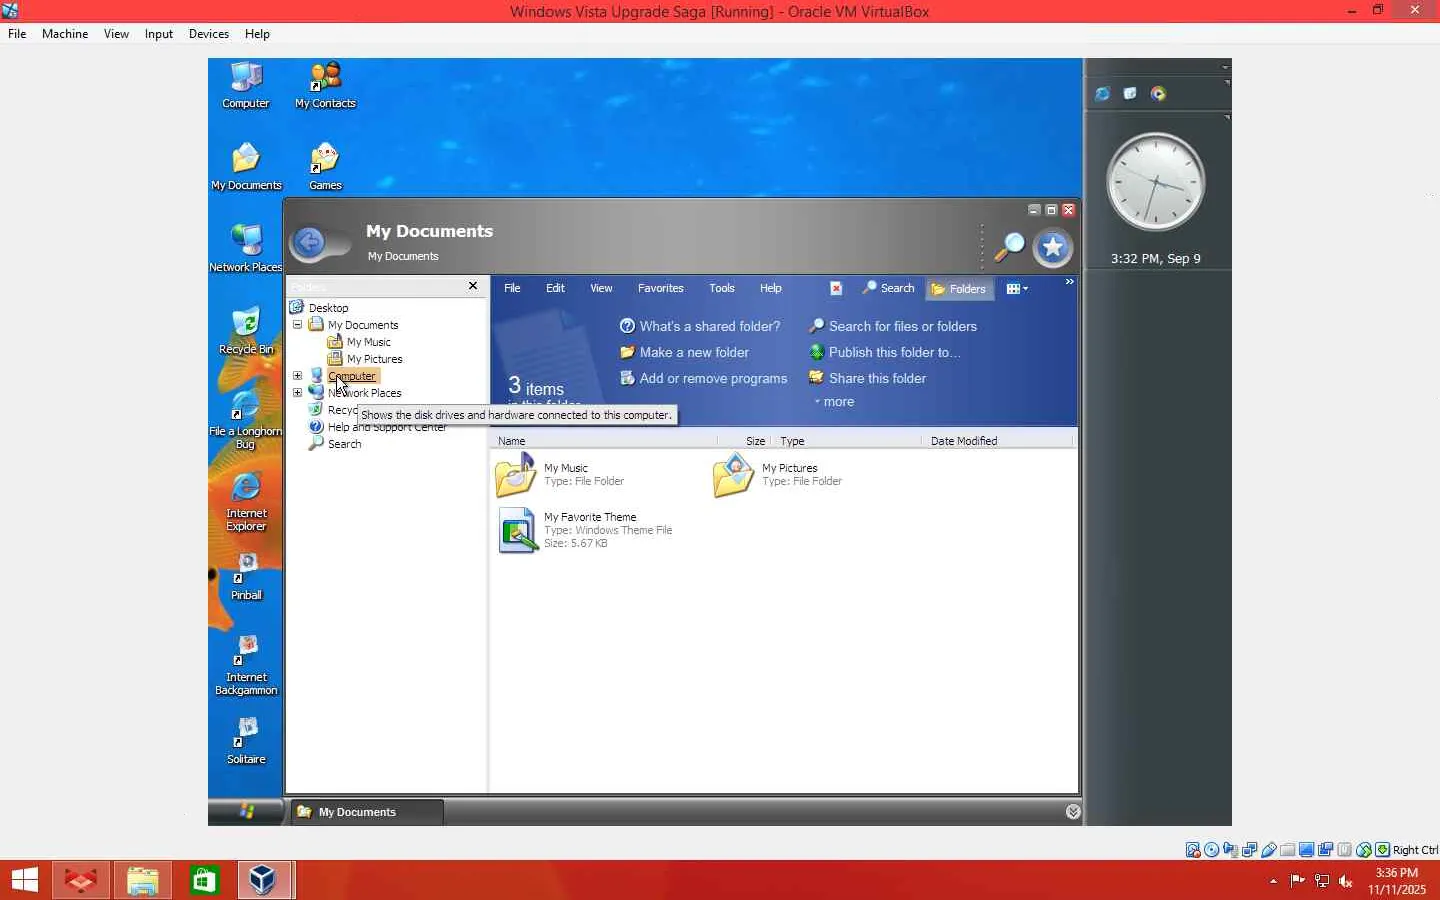This screenshot has height=900, width=1440.
Task: Select the My Favorite Theme file
Action: (x=585, y=530)
